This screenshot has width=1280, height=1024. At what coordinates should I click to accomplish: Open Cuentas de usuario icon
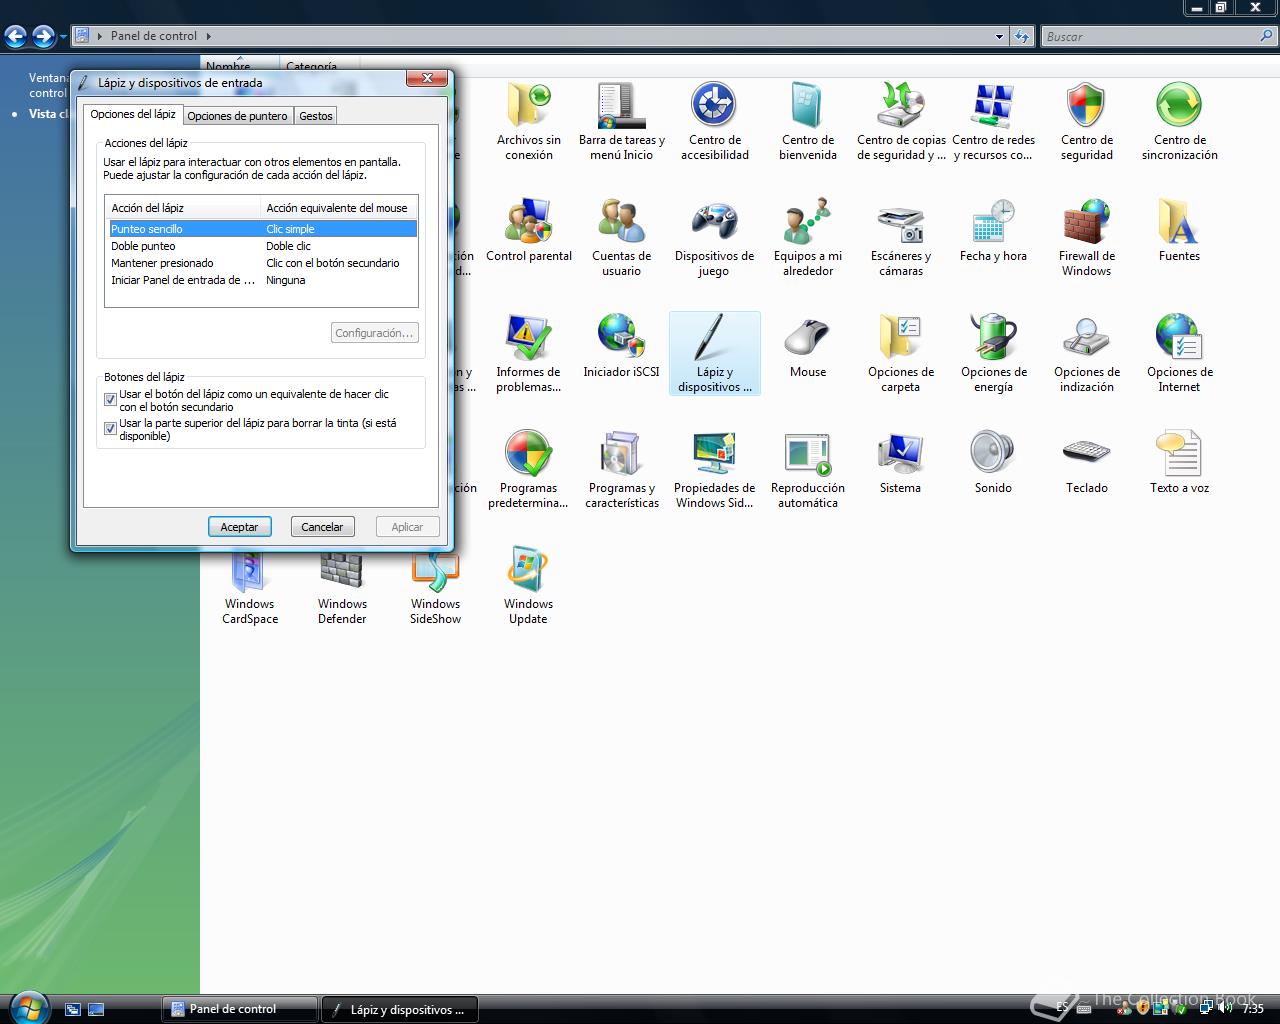(621, 238)
